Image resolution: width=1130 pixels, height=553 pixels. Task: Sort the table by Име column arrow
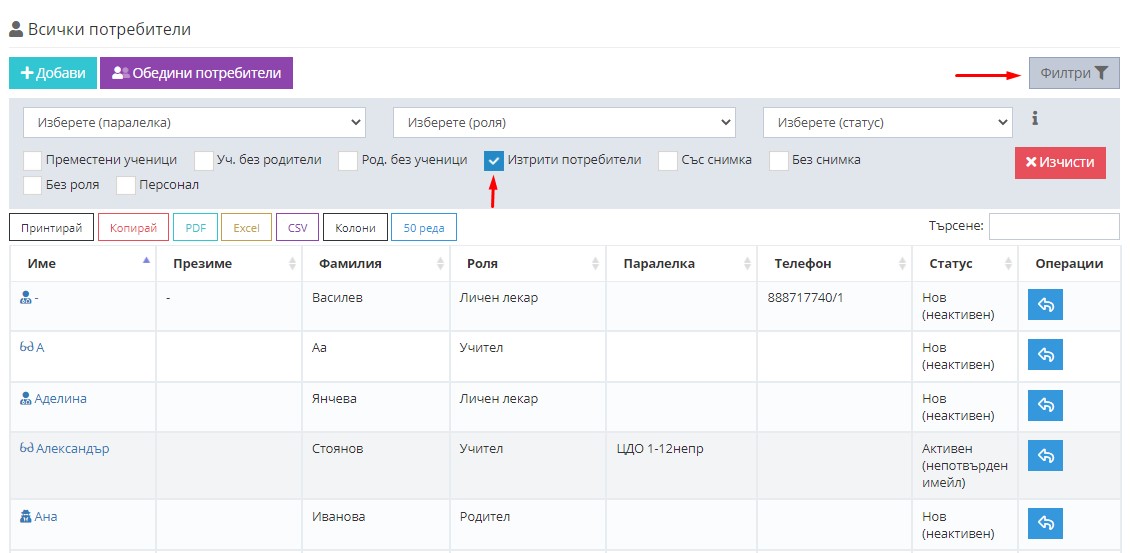pyautogui.click(x=146, y=262)
